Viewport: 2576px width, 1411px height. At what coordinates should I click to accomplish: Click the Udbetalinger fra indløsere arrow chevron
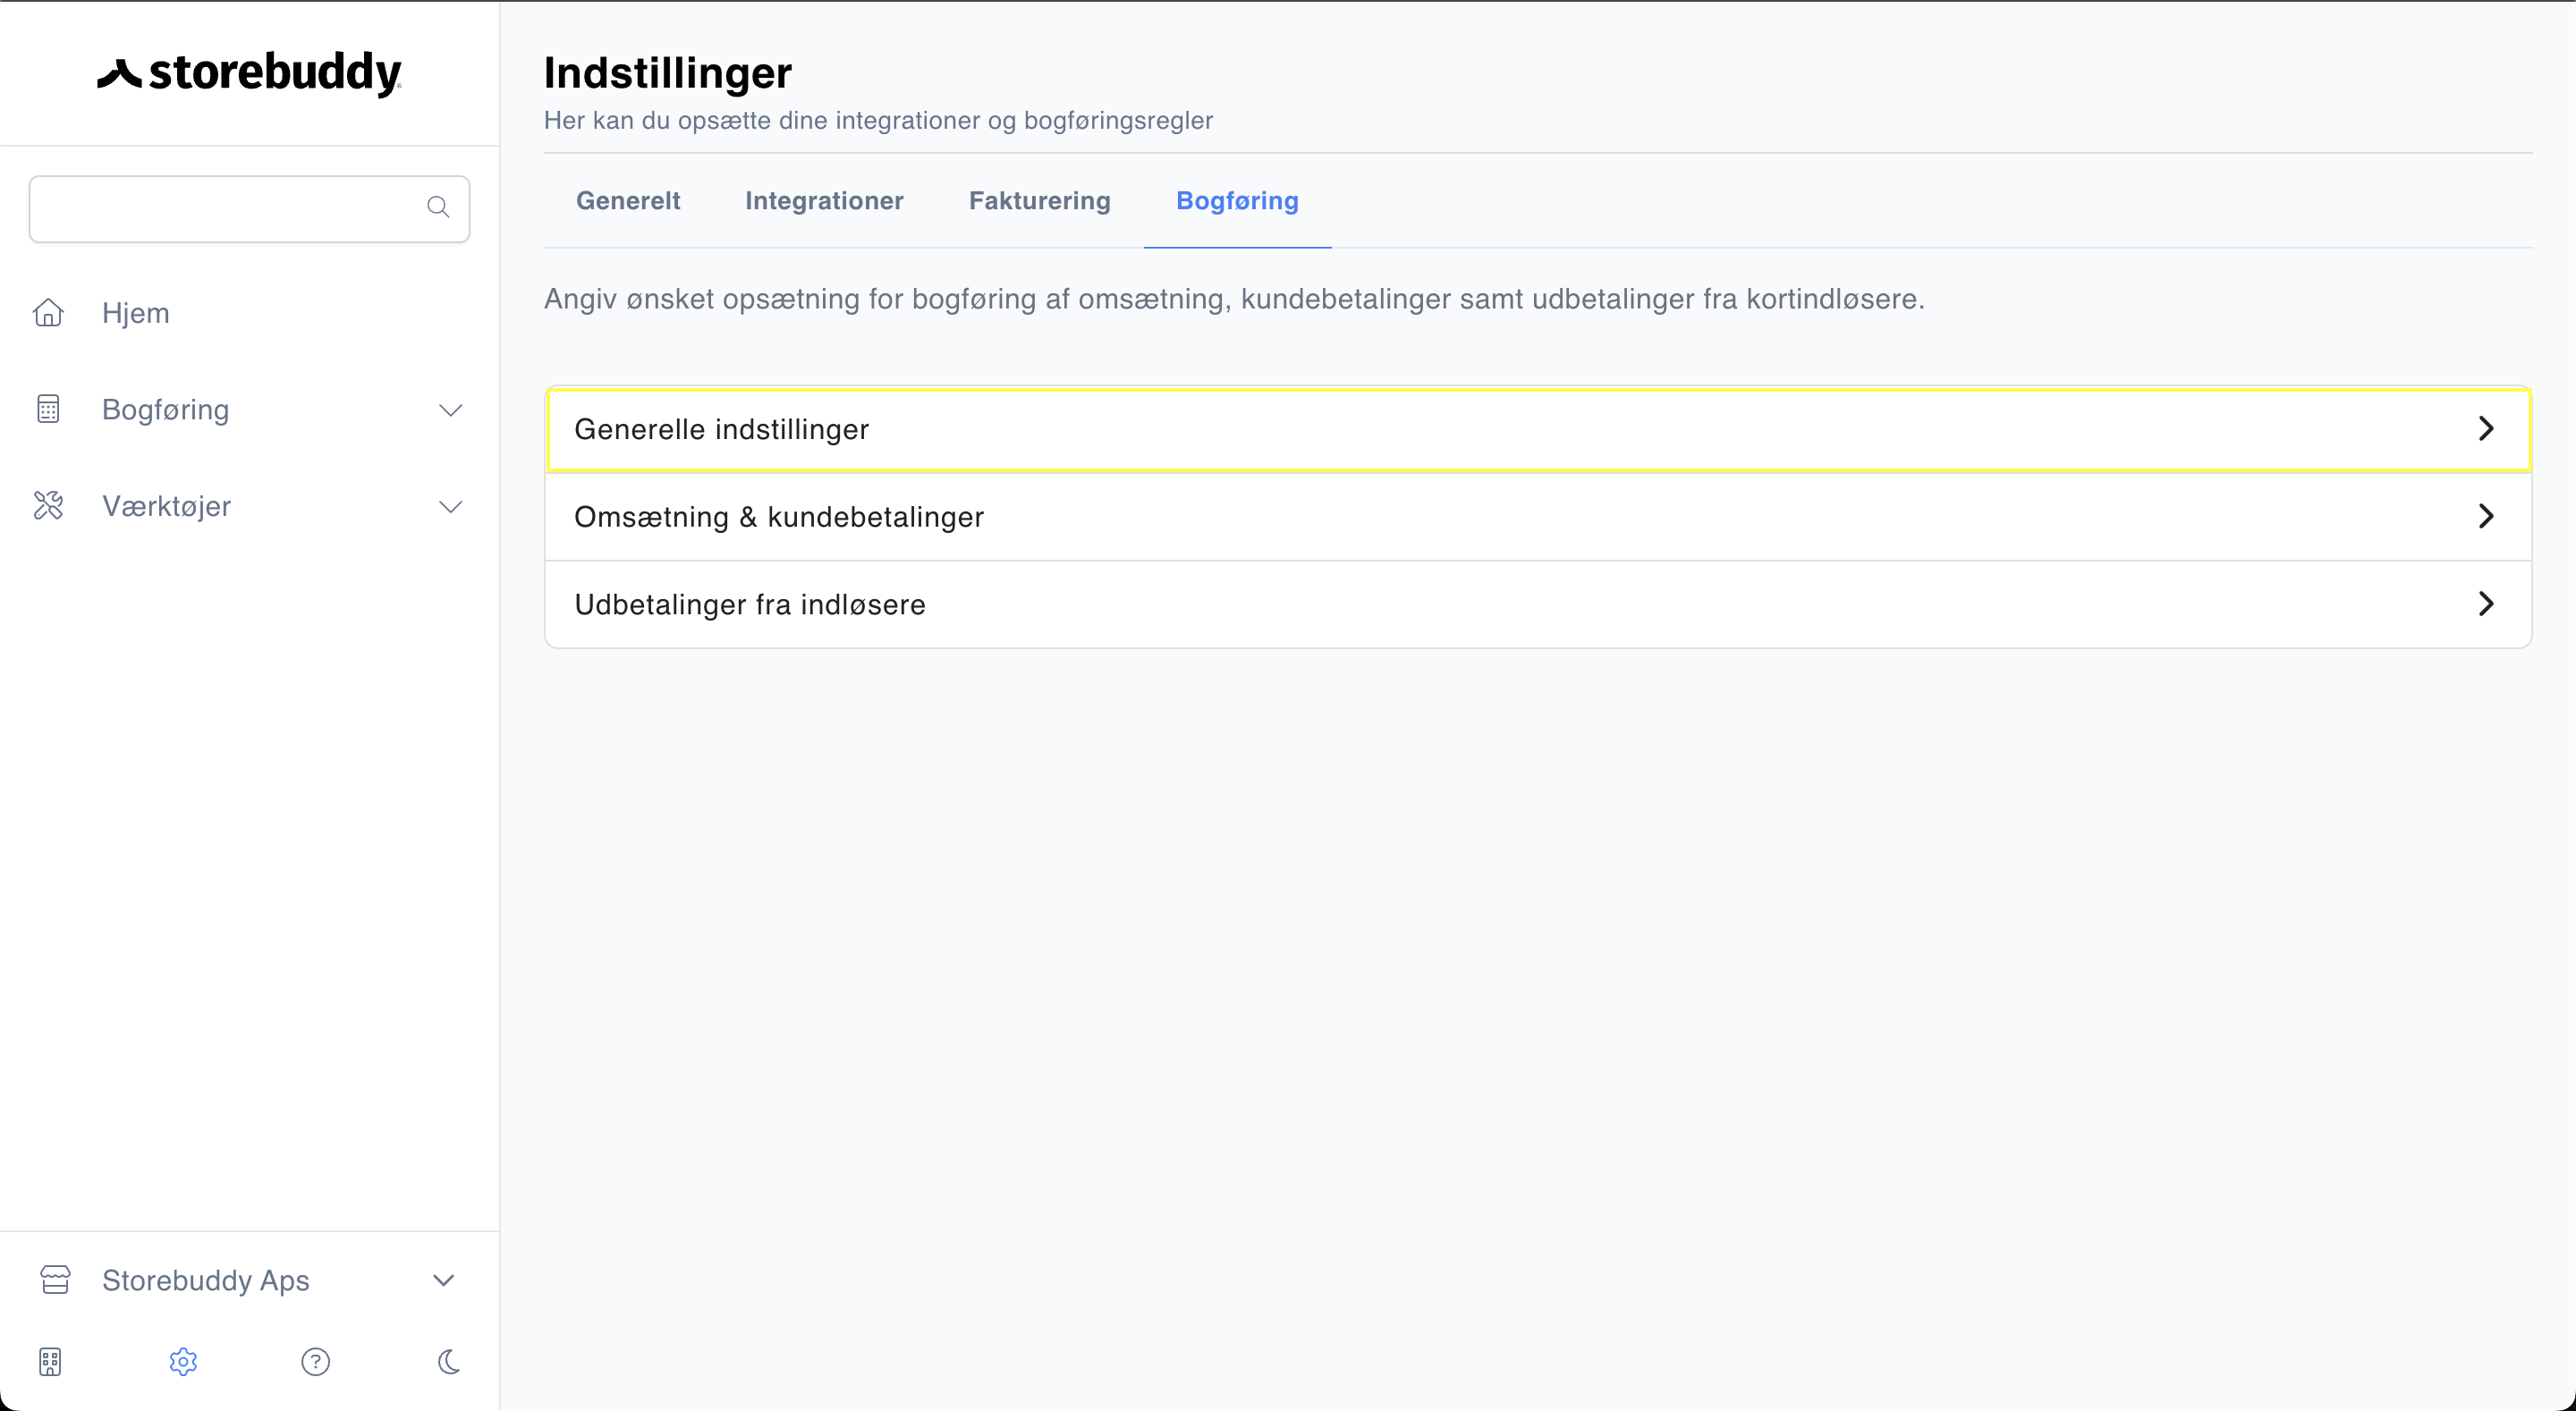[x=2487, y=604]
